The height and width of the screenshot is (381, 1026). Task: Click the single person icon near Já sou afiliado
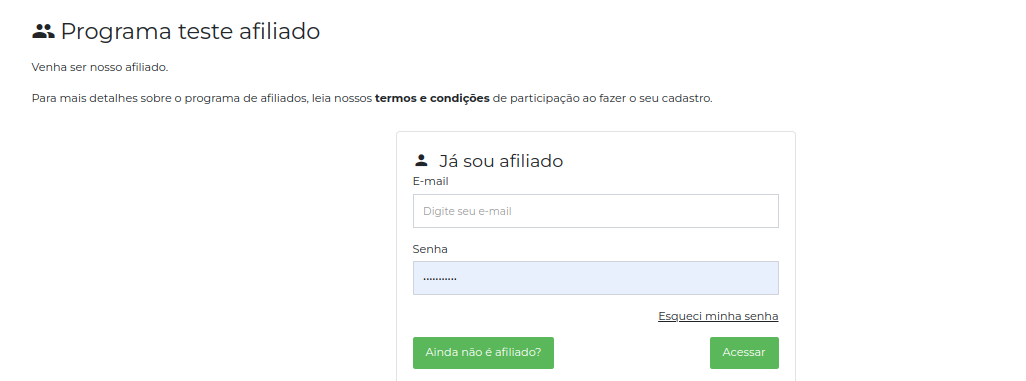point(421,160)
